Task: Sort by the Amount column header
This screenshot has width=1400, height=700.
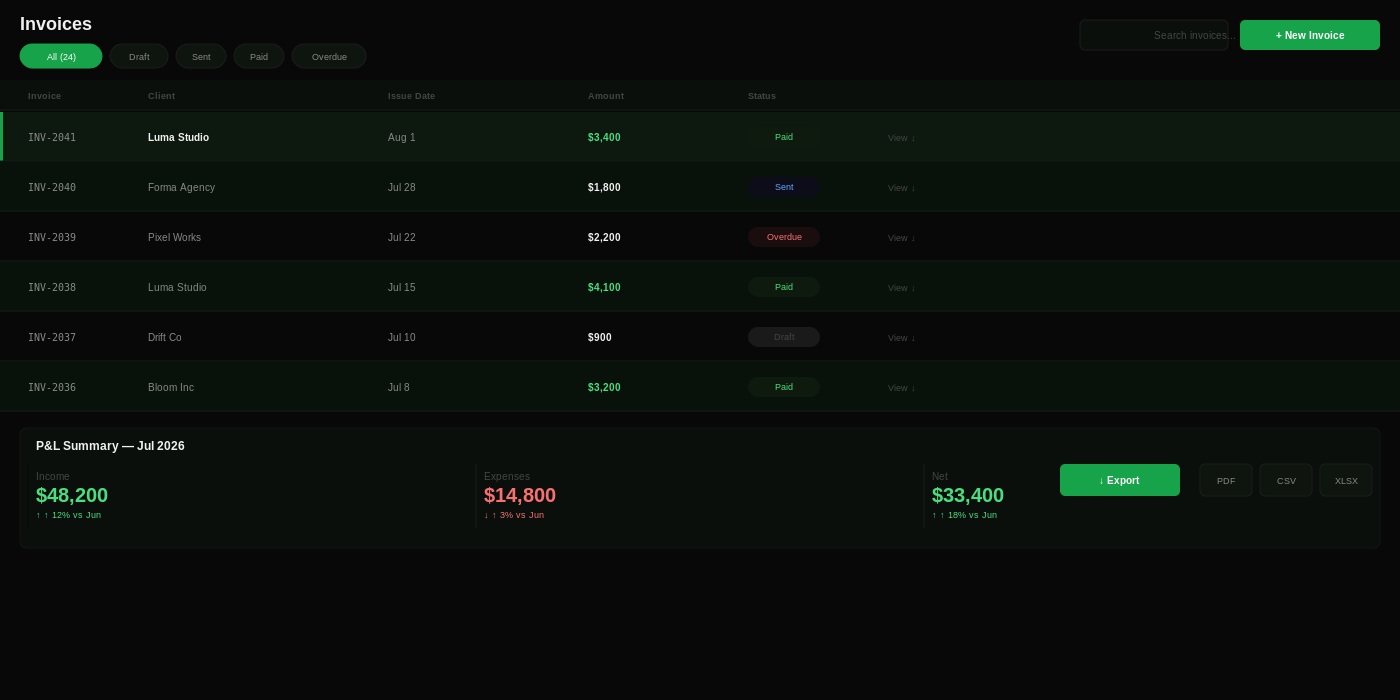Action: pyautogui.click(x=606, y=96)
